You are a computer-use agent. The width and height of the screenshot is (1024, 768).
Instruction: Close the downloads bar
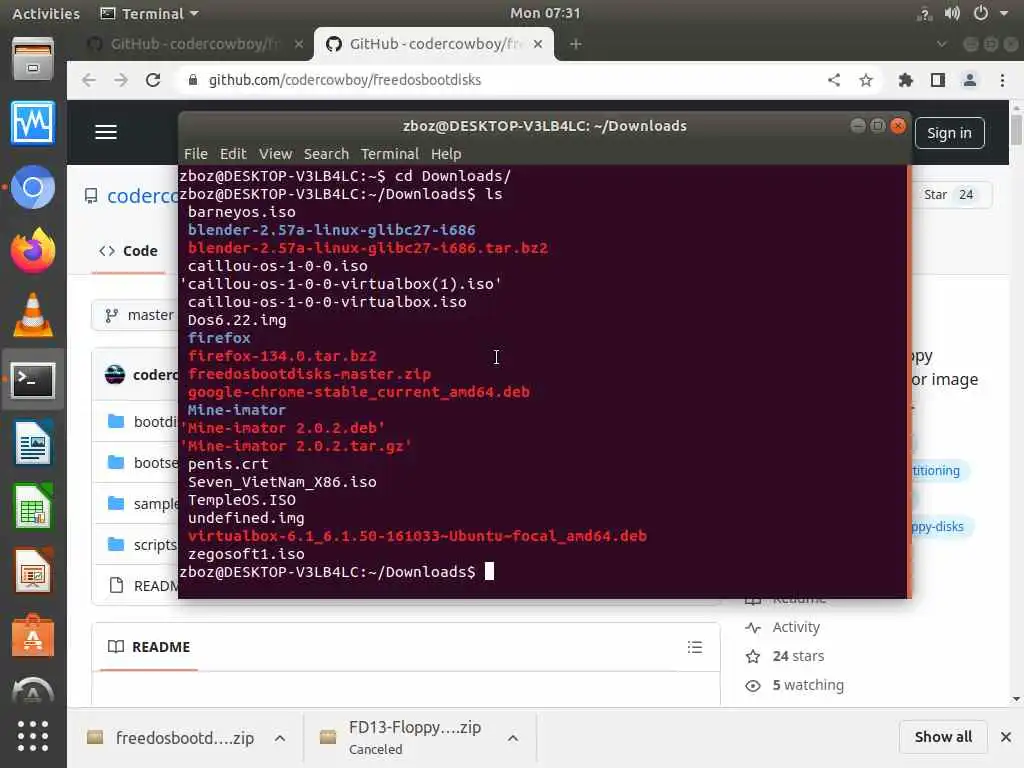click(1006, 737)
